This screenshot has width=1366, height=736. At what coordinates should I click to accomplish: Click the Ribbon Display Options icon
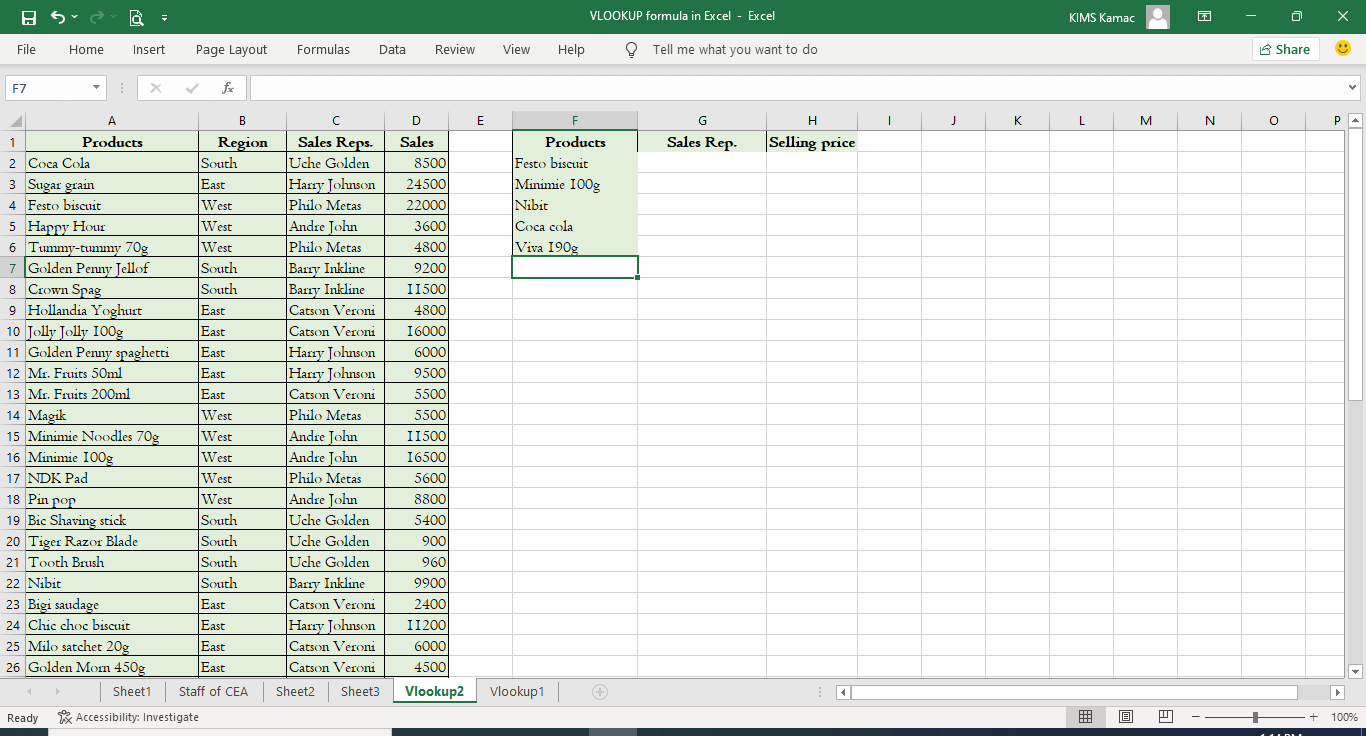click(1204, 17)
